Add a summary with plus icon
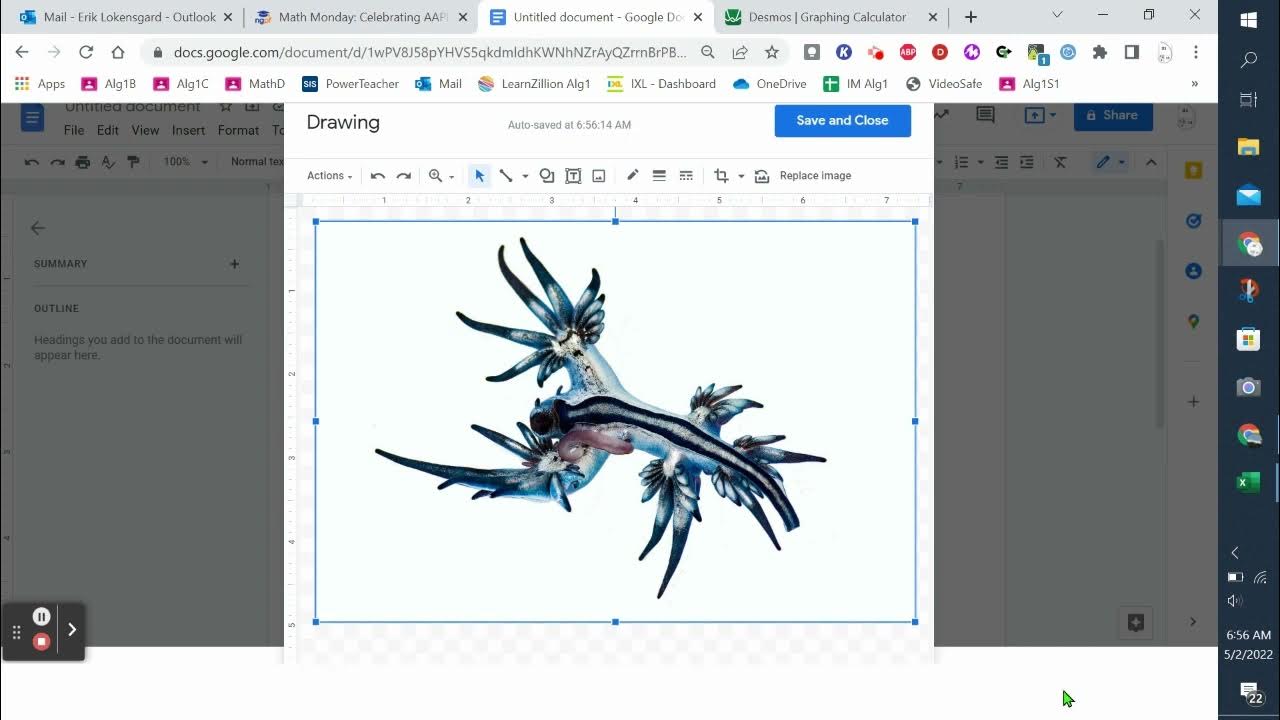The image size is (1280, 720). coord(234,264)
